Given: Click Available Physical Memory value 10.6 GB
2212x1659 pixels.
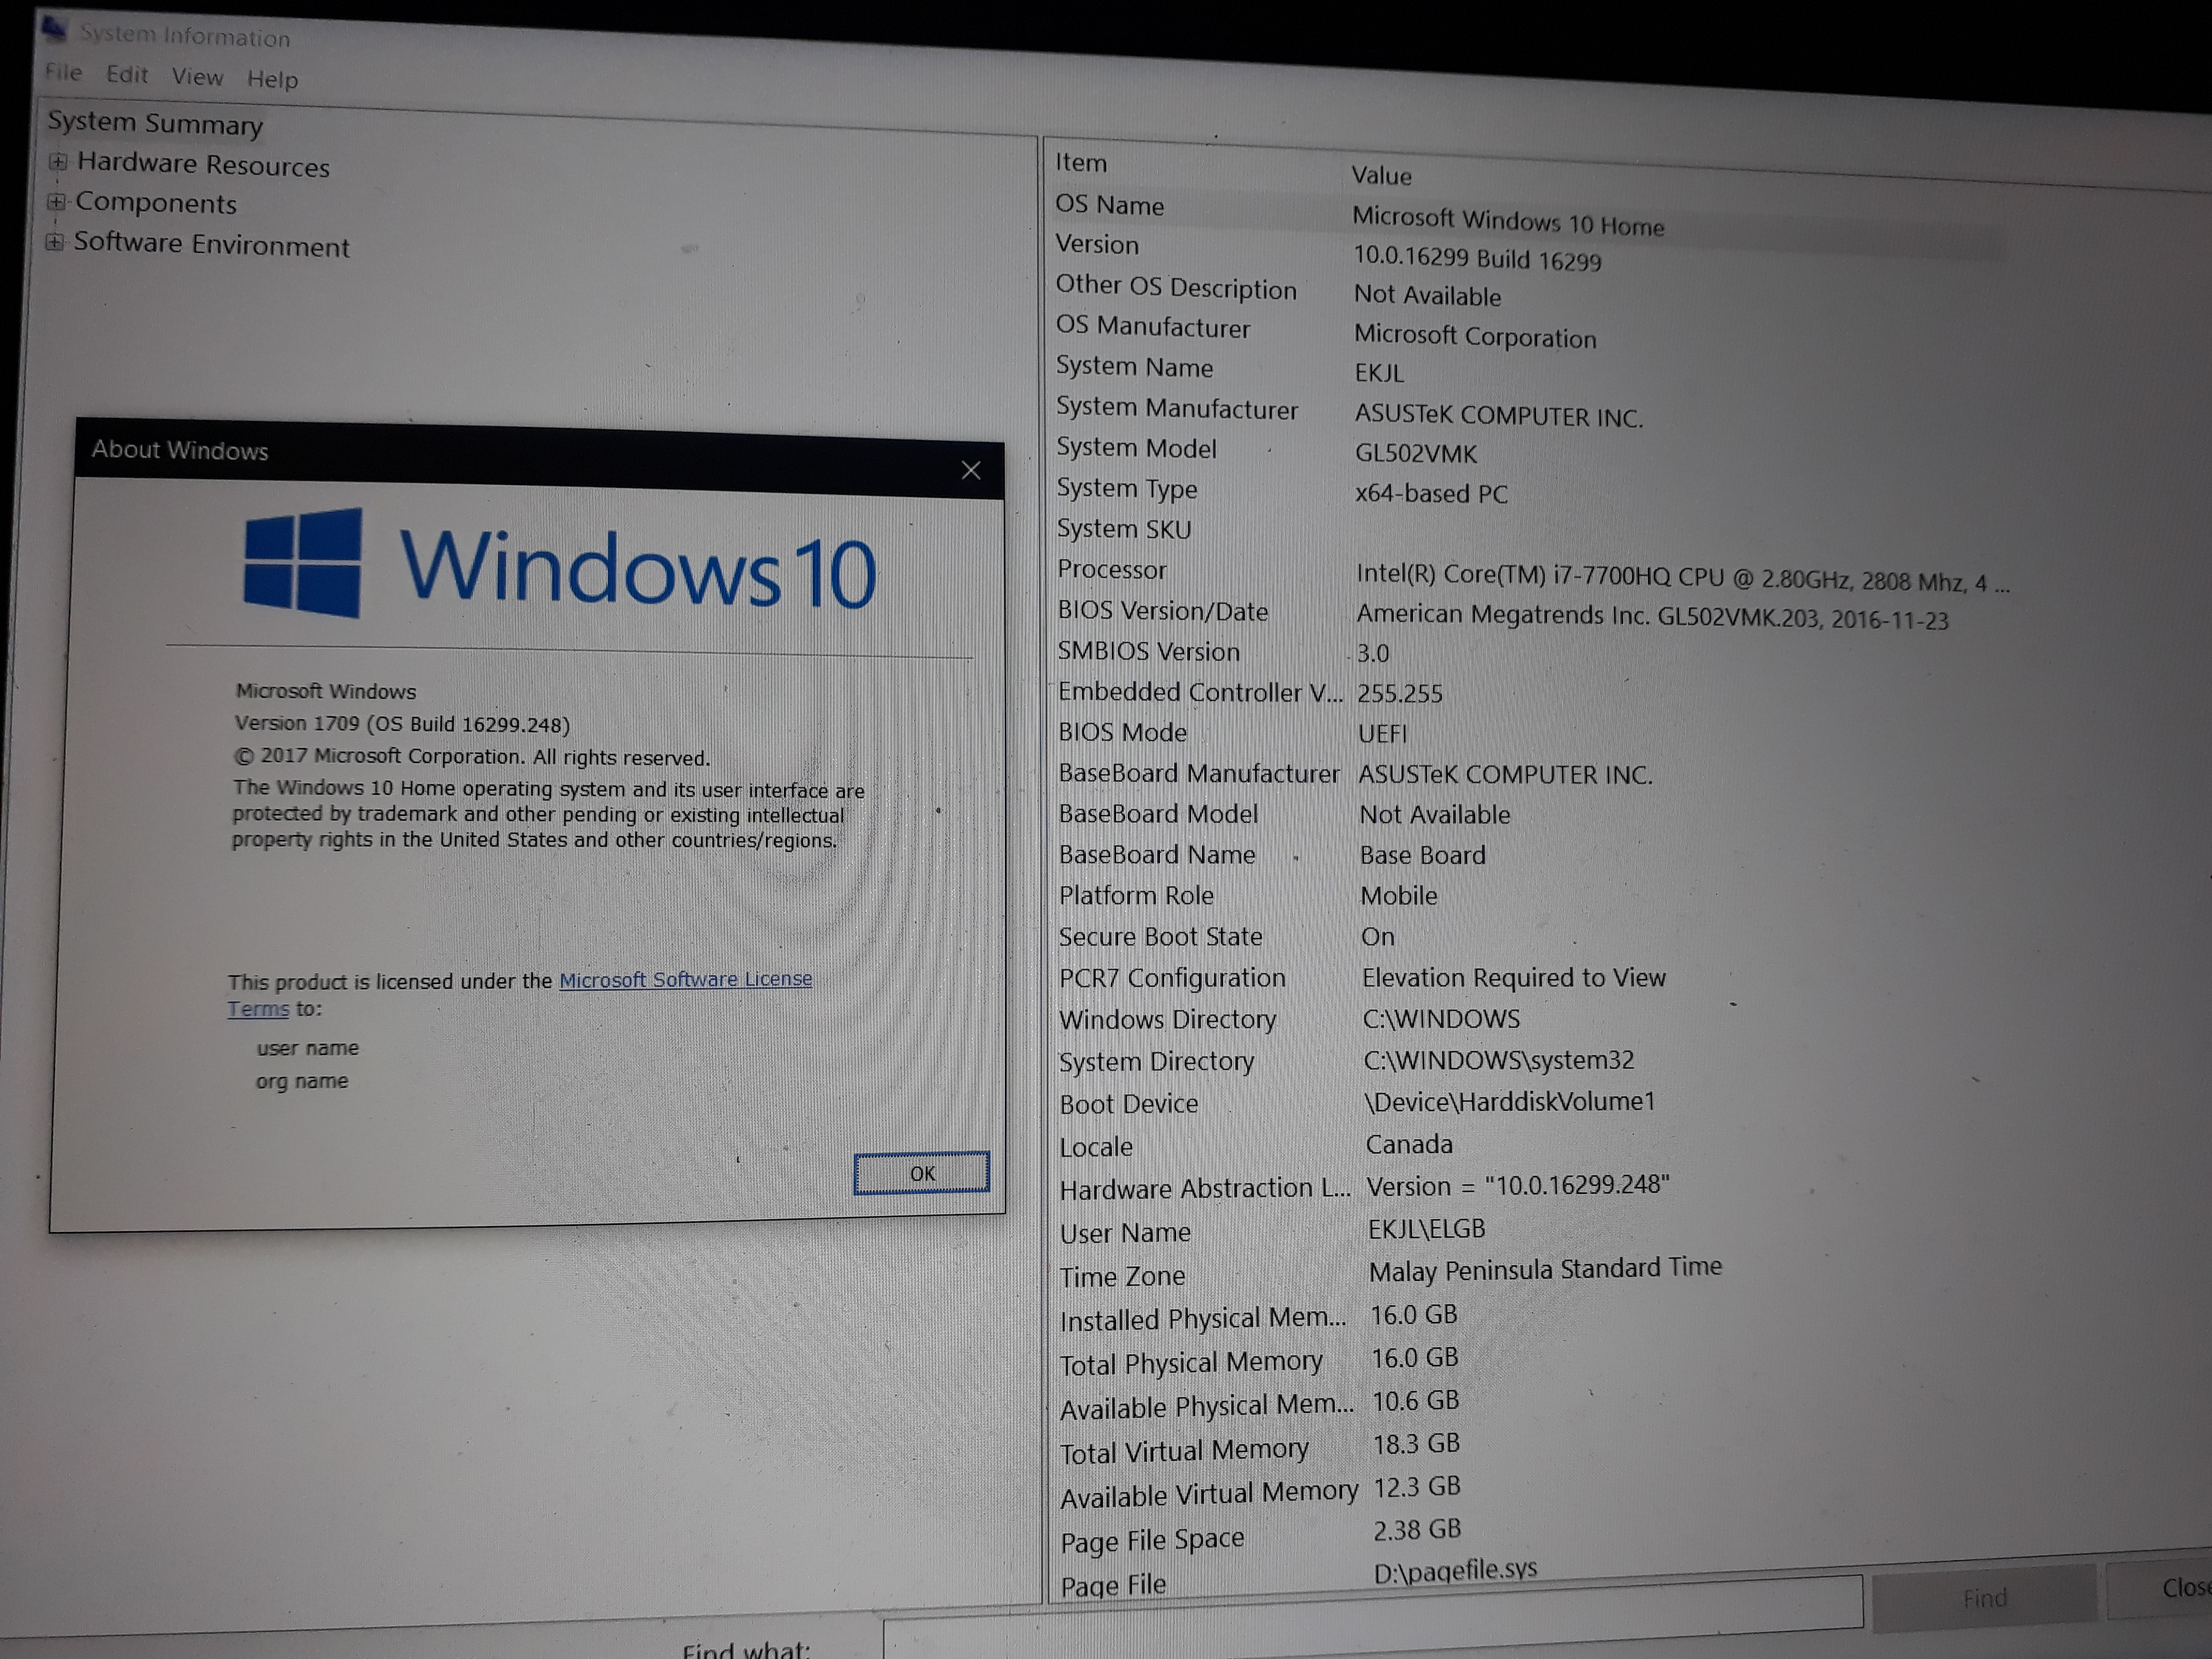Looking at the screenshot, I should click(1415, 1401).
